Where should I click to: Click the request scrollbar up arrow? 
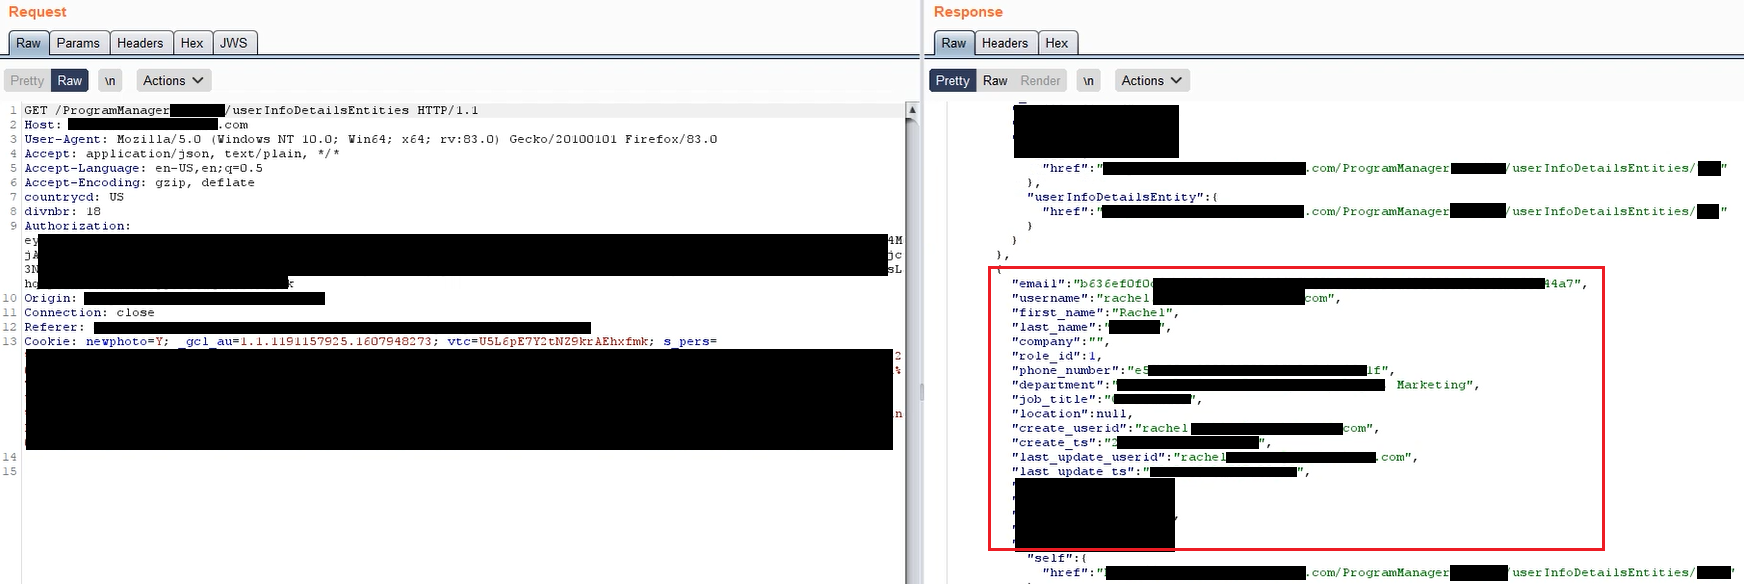point(912,109)
